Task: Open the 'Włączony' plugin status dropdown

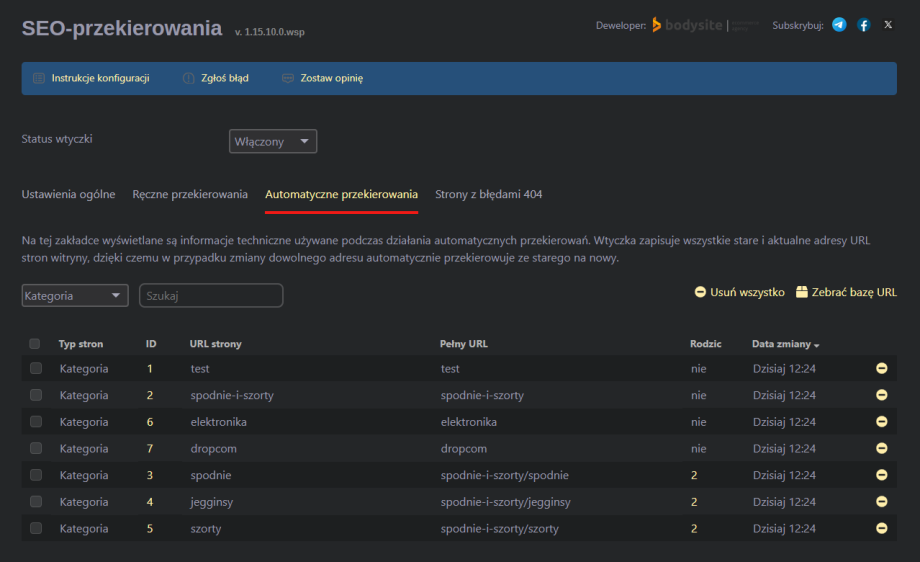Action: click(273, 142)
